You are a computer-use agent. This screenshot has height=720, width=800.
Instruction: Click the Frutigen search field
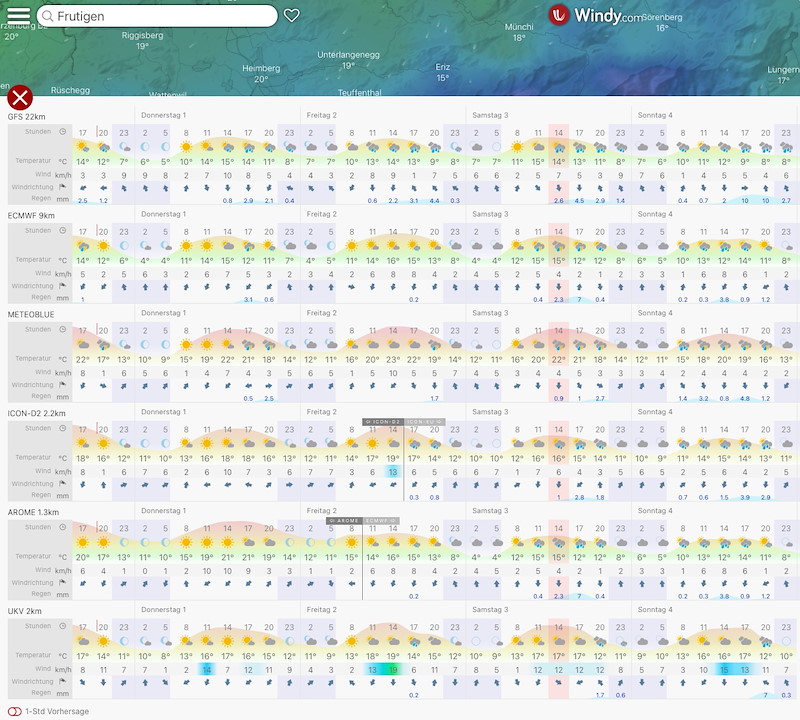(x=157, y=16)
